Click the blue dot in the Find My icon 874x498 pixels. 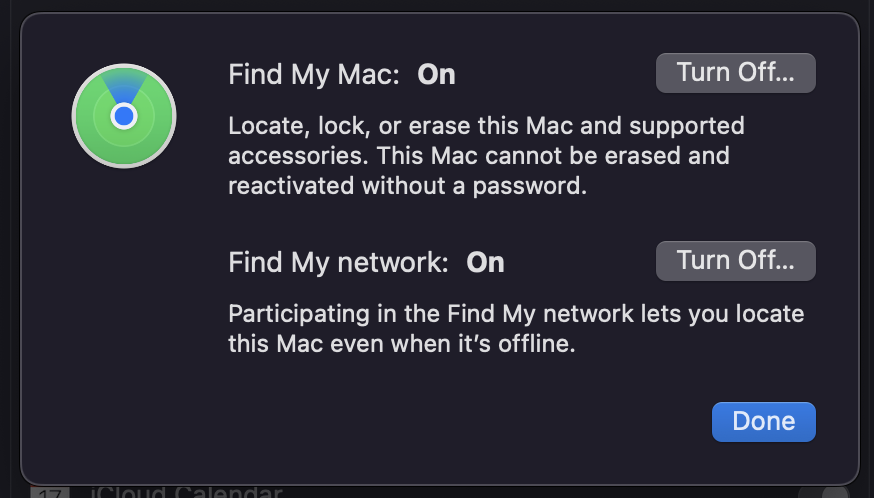(124, 117)
